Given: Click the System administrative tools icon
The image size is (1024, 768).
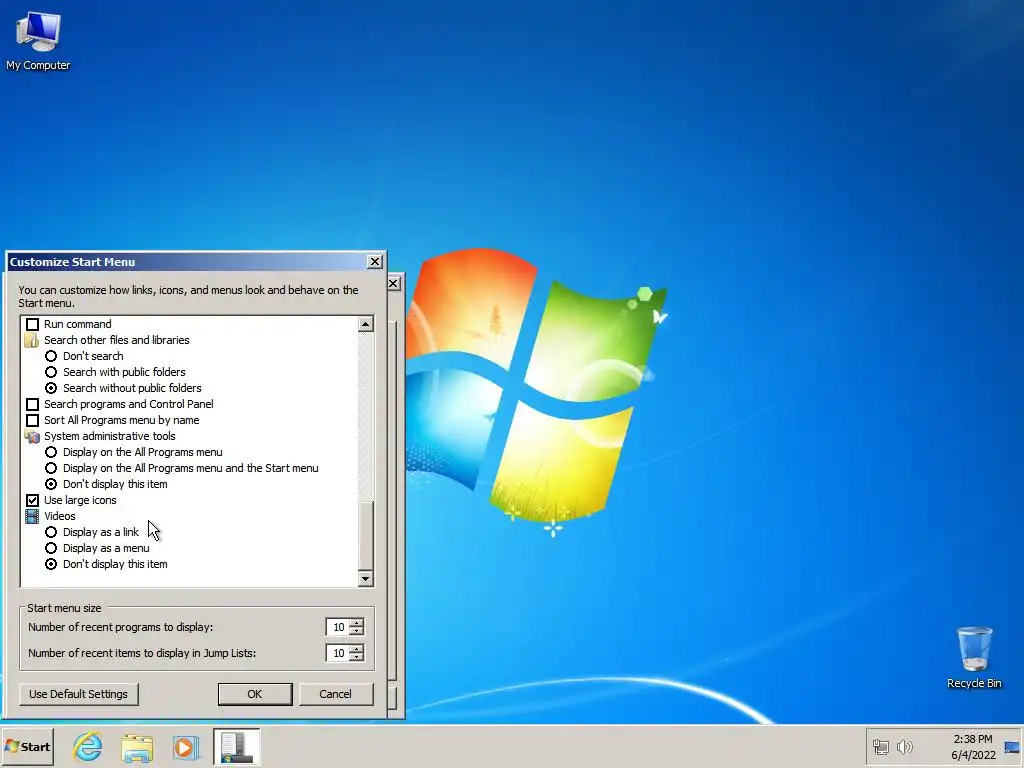Looking at the screenshot, I should click(x=31, y=436).
